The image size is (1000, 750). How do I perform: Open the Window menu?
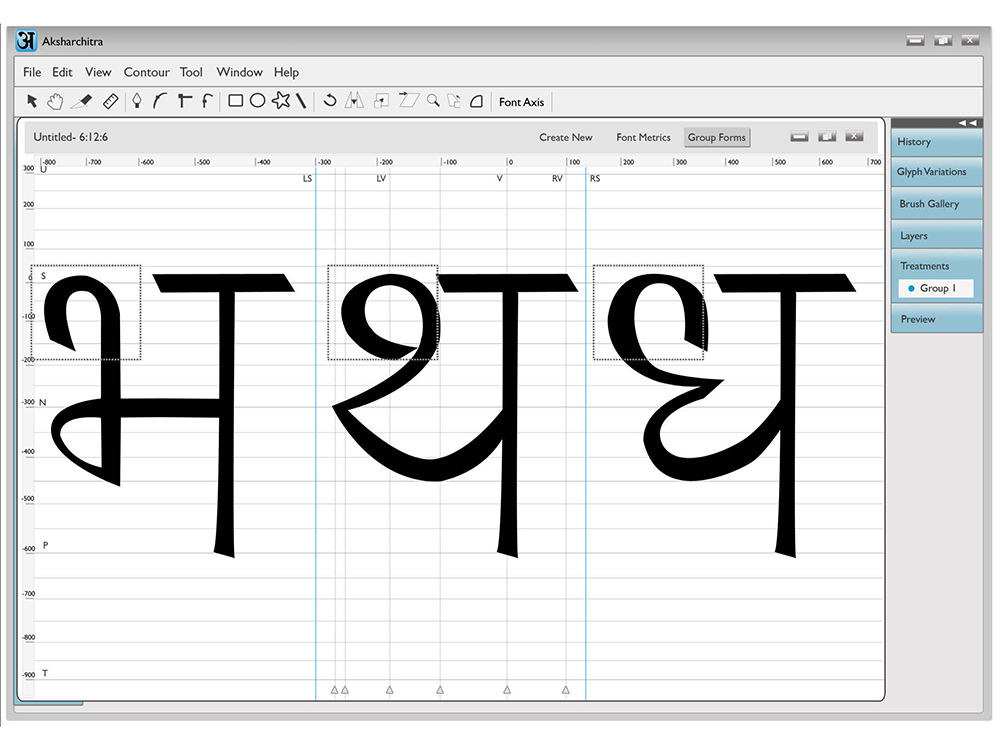pos(239,72)
